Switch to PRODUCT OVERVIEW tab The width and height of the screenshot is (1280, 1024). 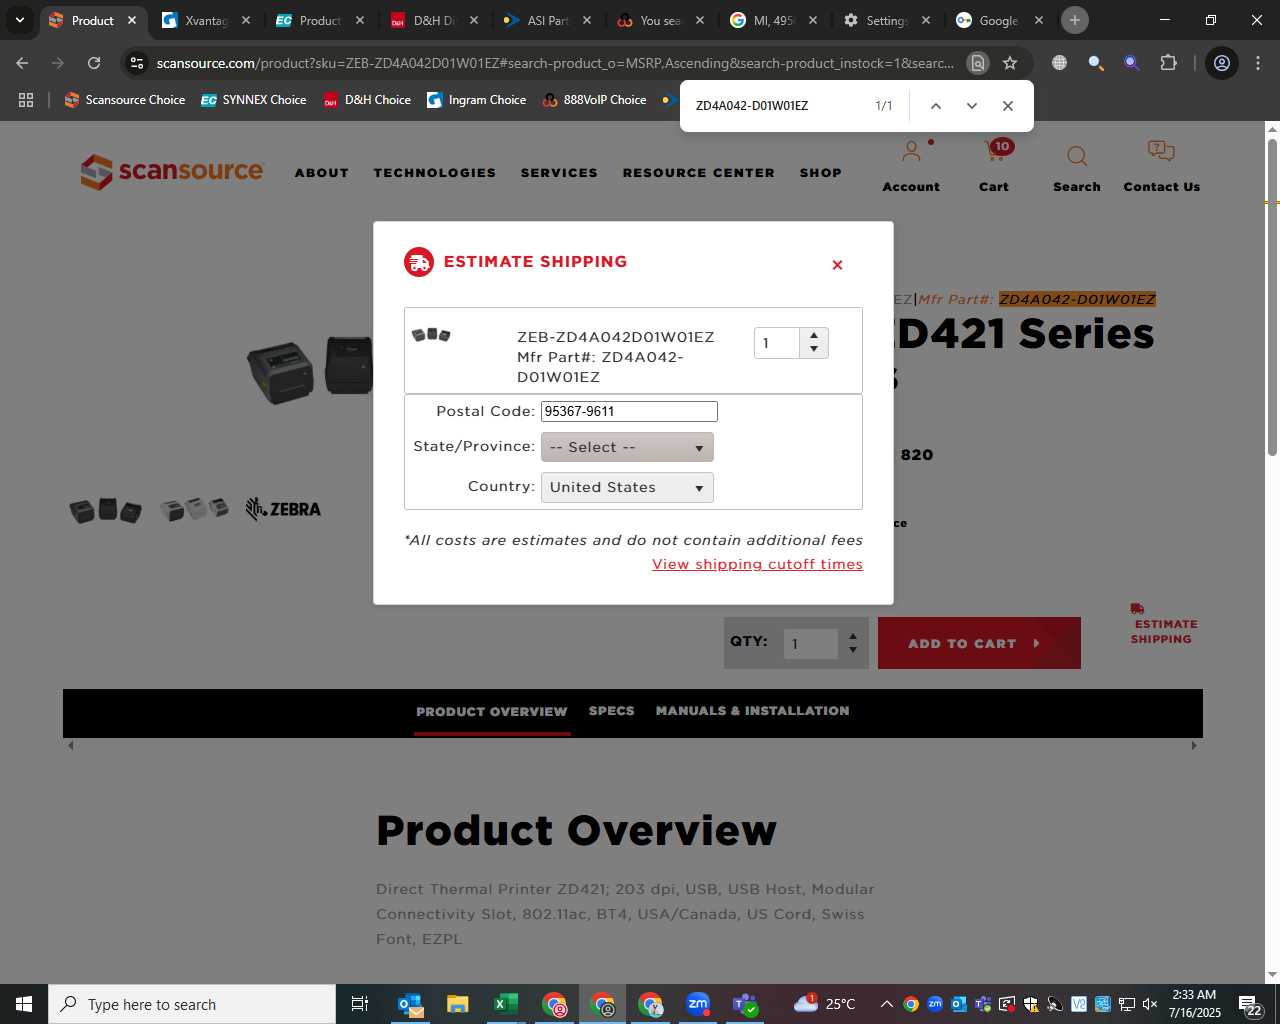[x=492, y=712]
